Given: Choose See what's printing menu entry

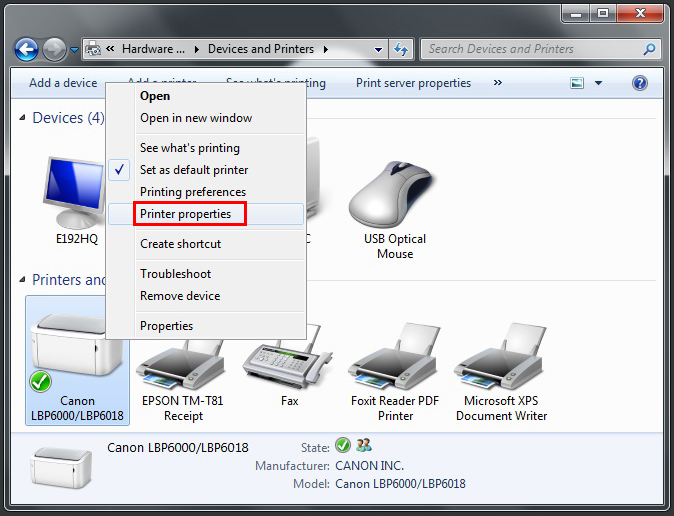Looking at the screenshot, I should point(206,148).
